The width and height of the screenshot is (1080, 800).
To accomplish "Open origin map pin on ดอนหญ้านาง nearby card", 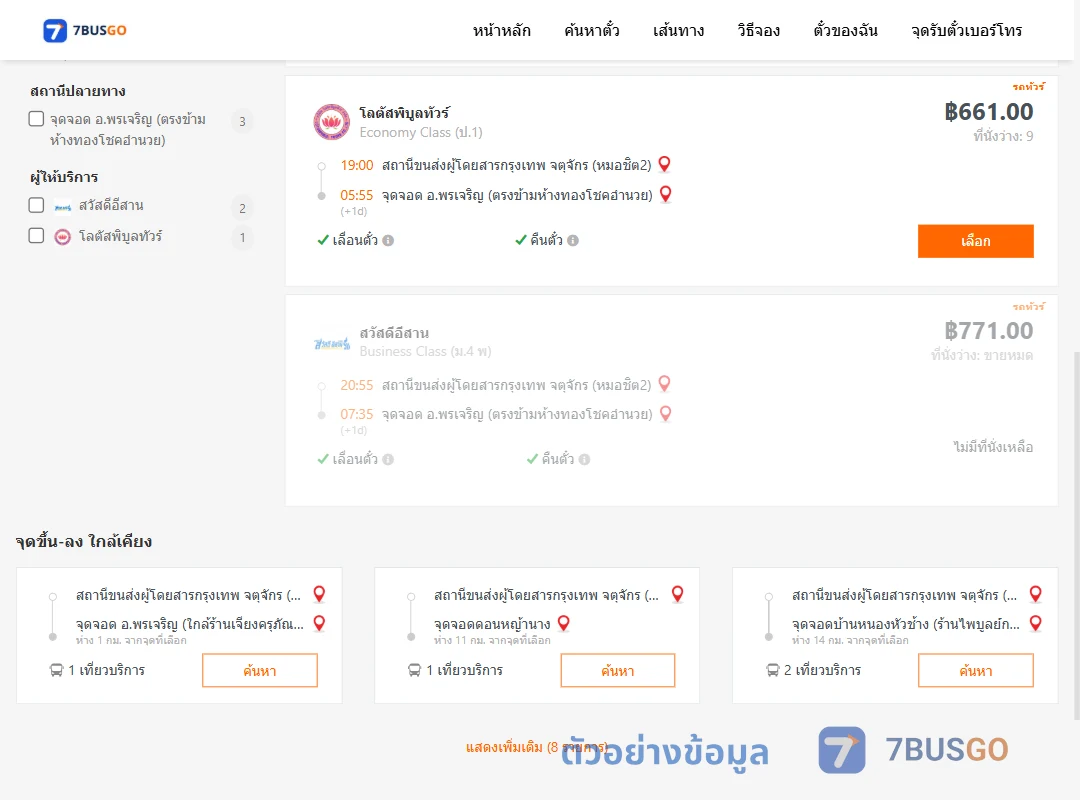I will pos(678,593).
